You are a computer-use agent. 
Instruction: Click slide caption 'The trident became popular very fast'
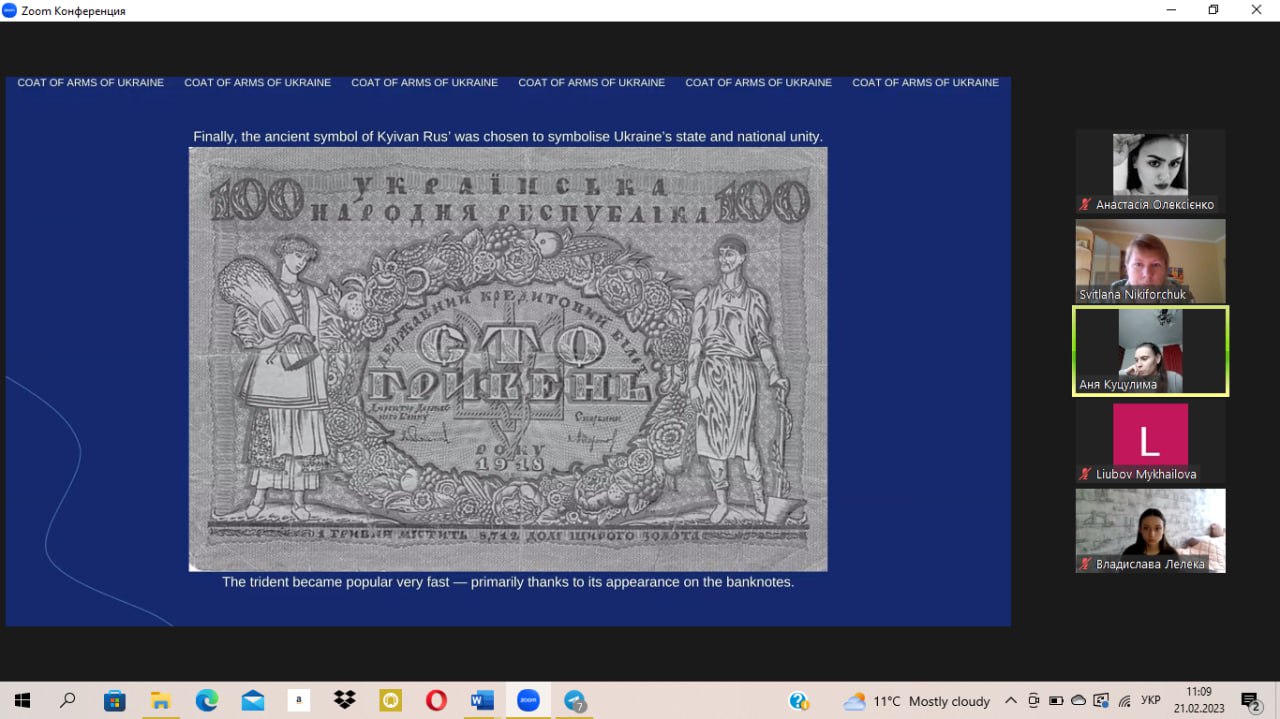pos(336,581)
